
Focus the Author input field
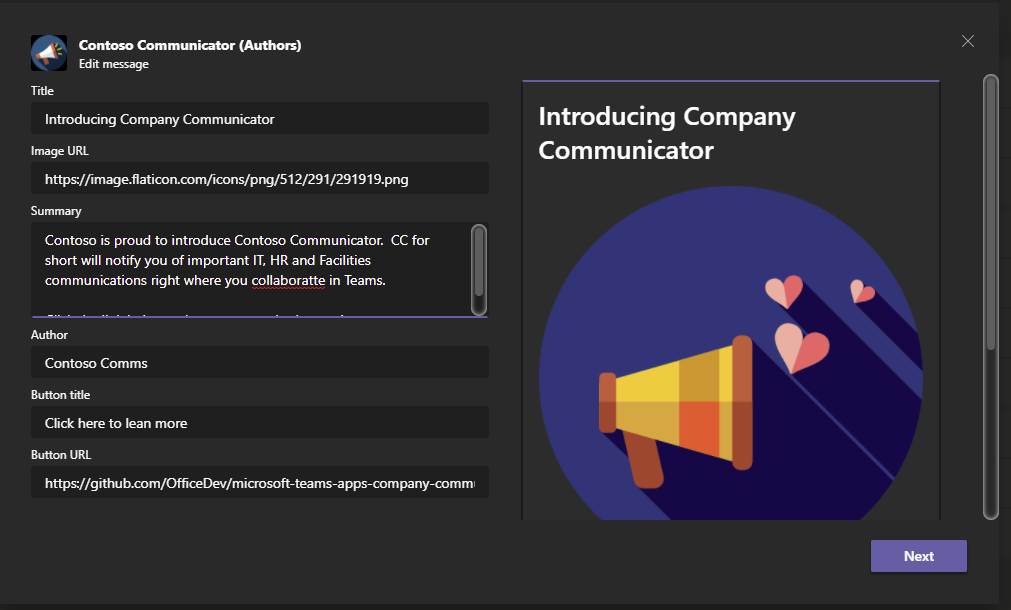(260, 362)
